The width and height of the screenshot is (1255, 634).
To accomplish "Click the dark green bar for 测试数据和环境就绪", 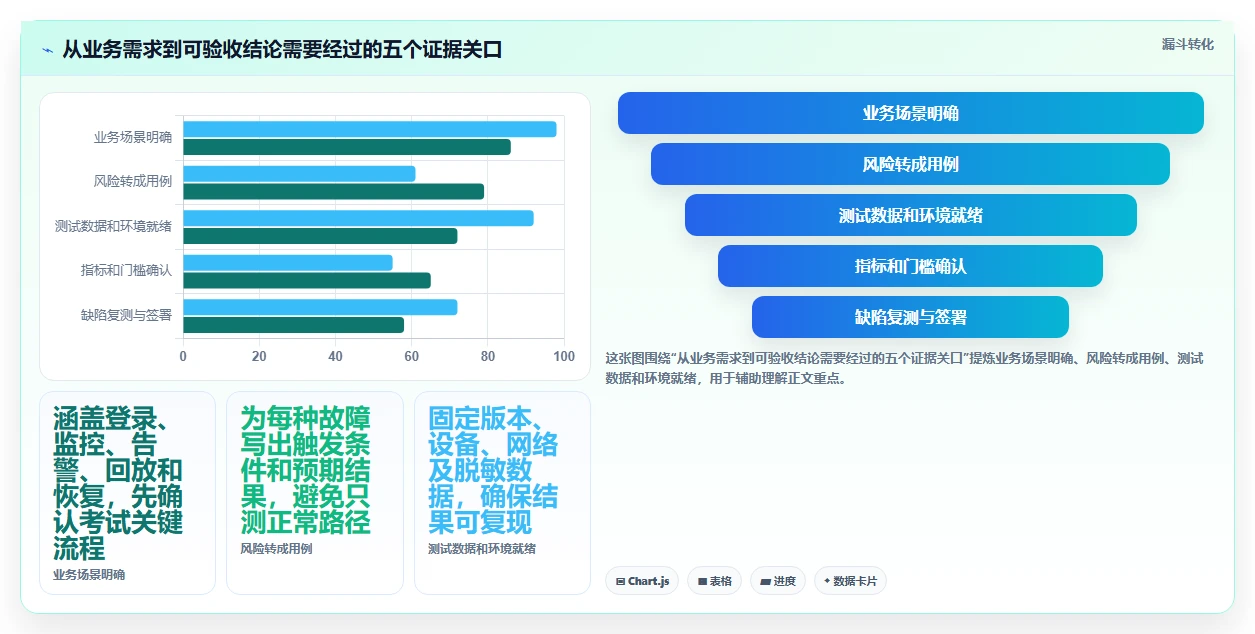I will tap(320, 236).
